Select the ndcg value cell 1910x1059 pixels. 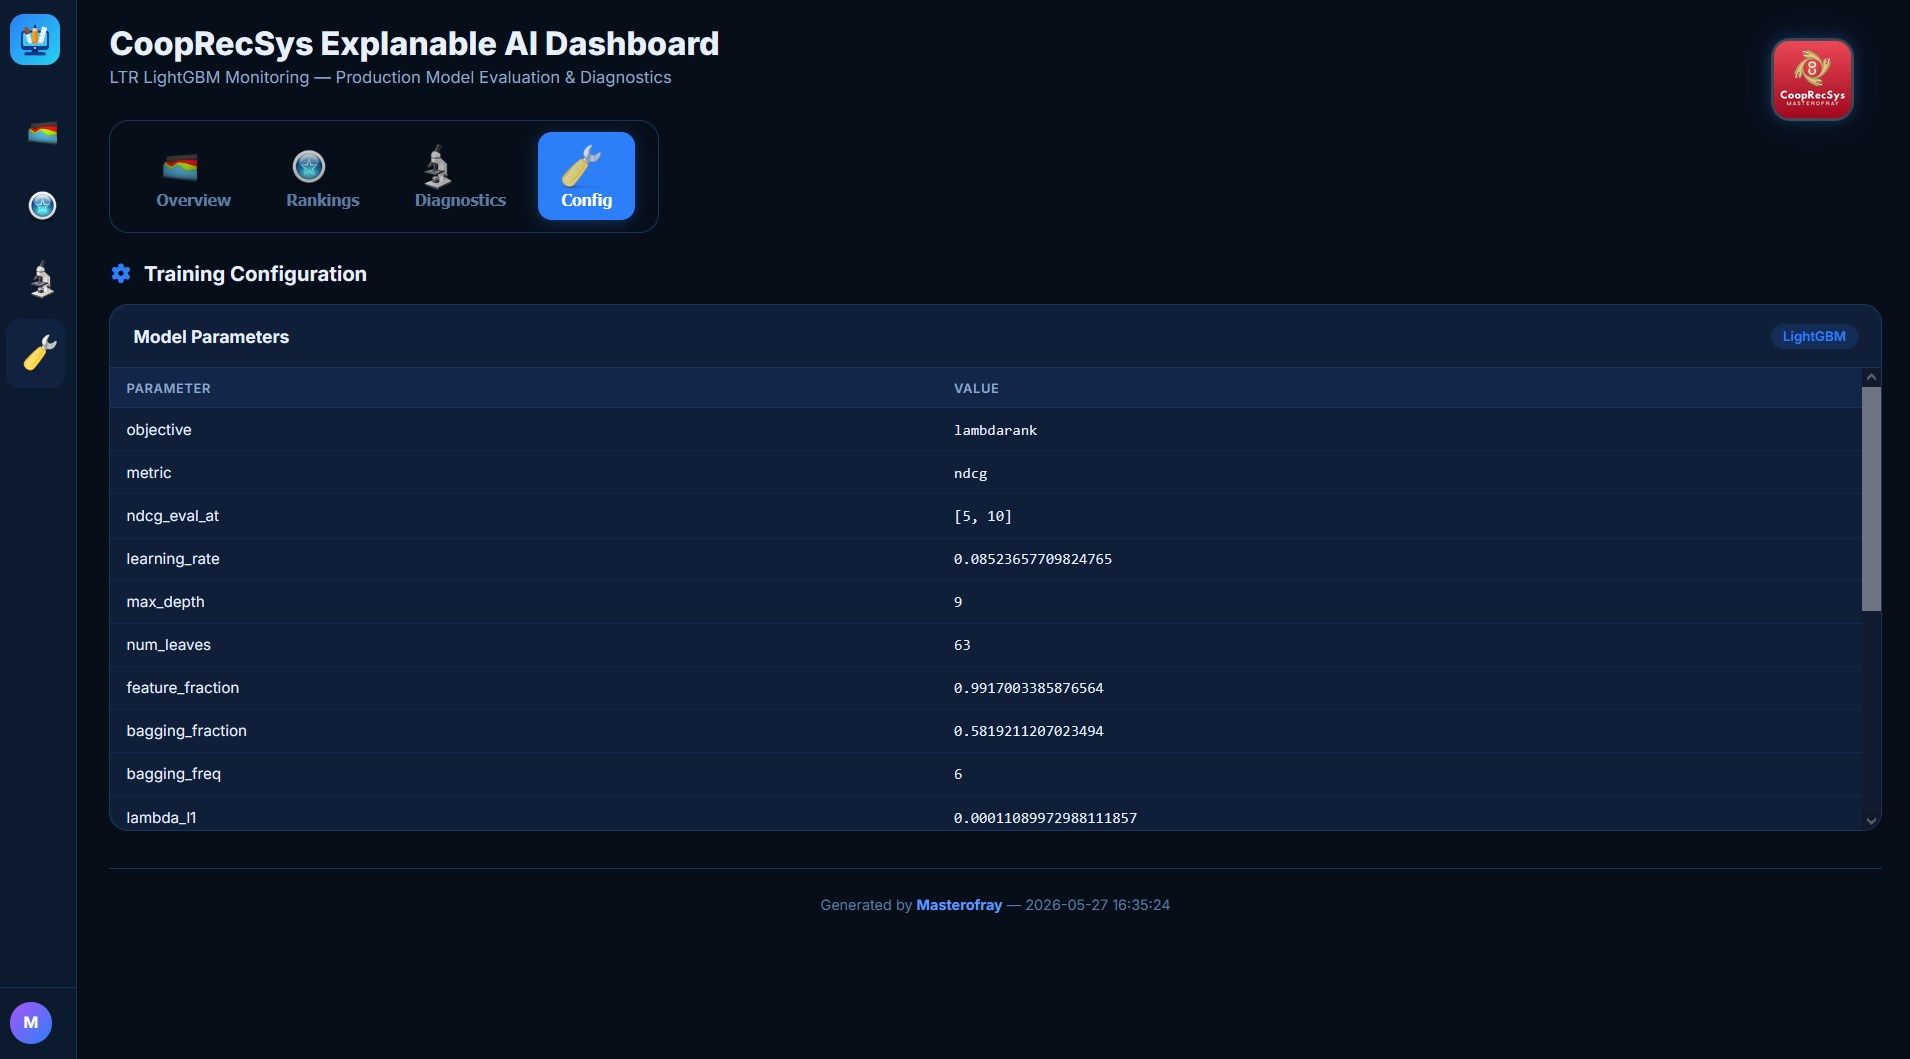coord(970,473)
